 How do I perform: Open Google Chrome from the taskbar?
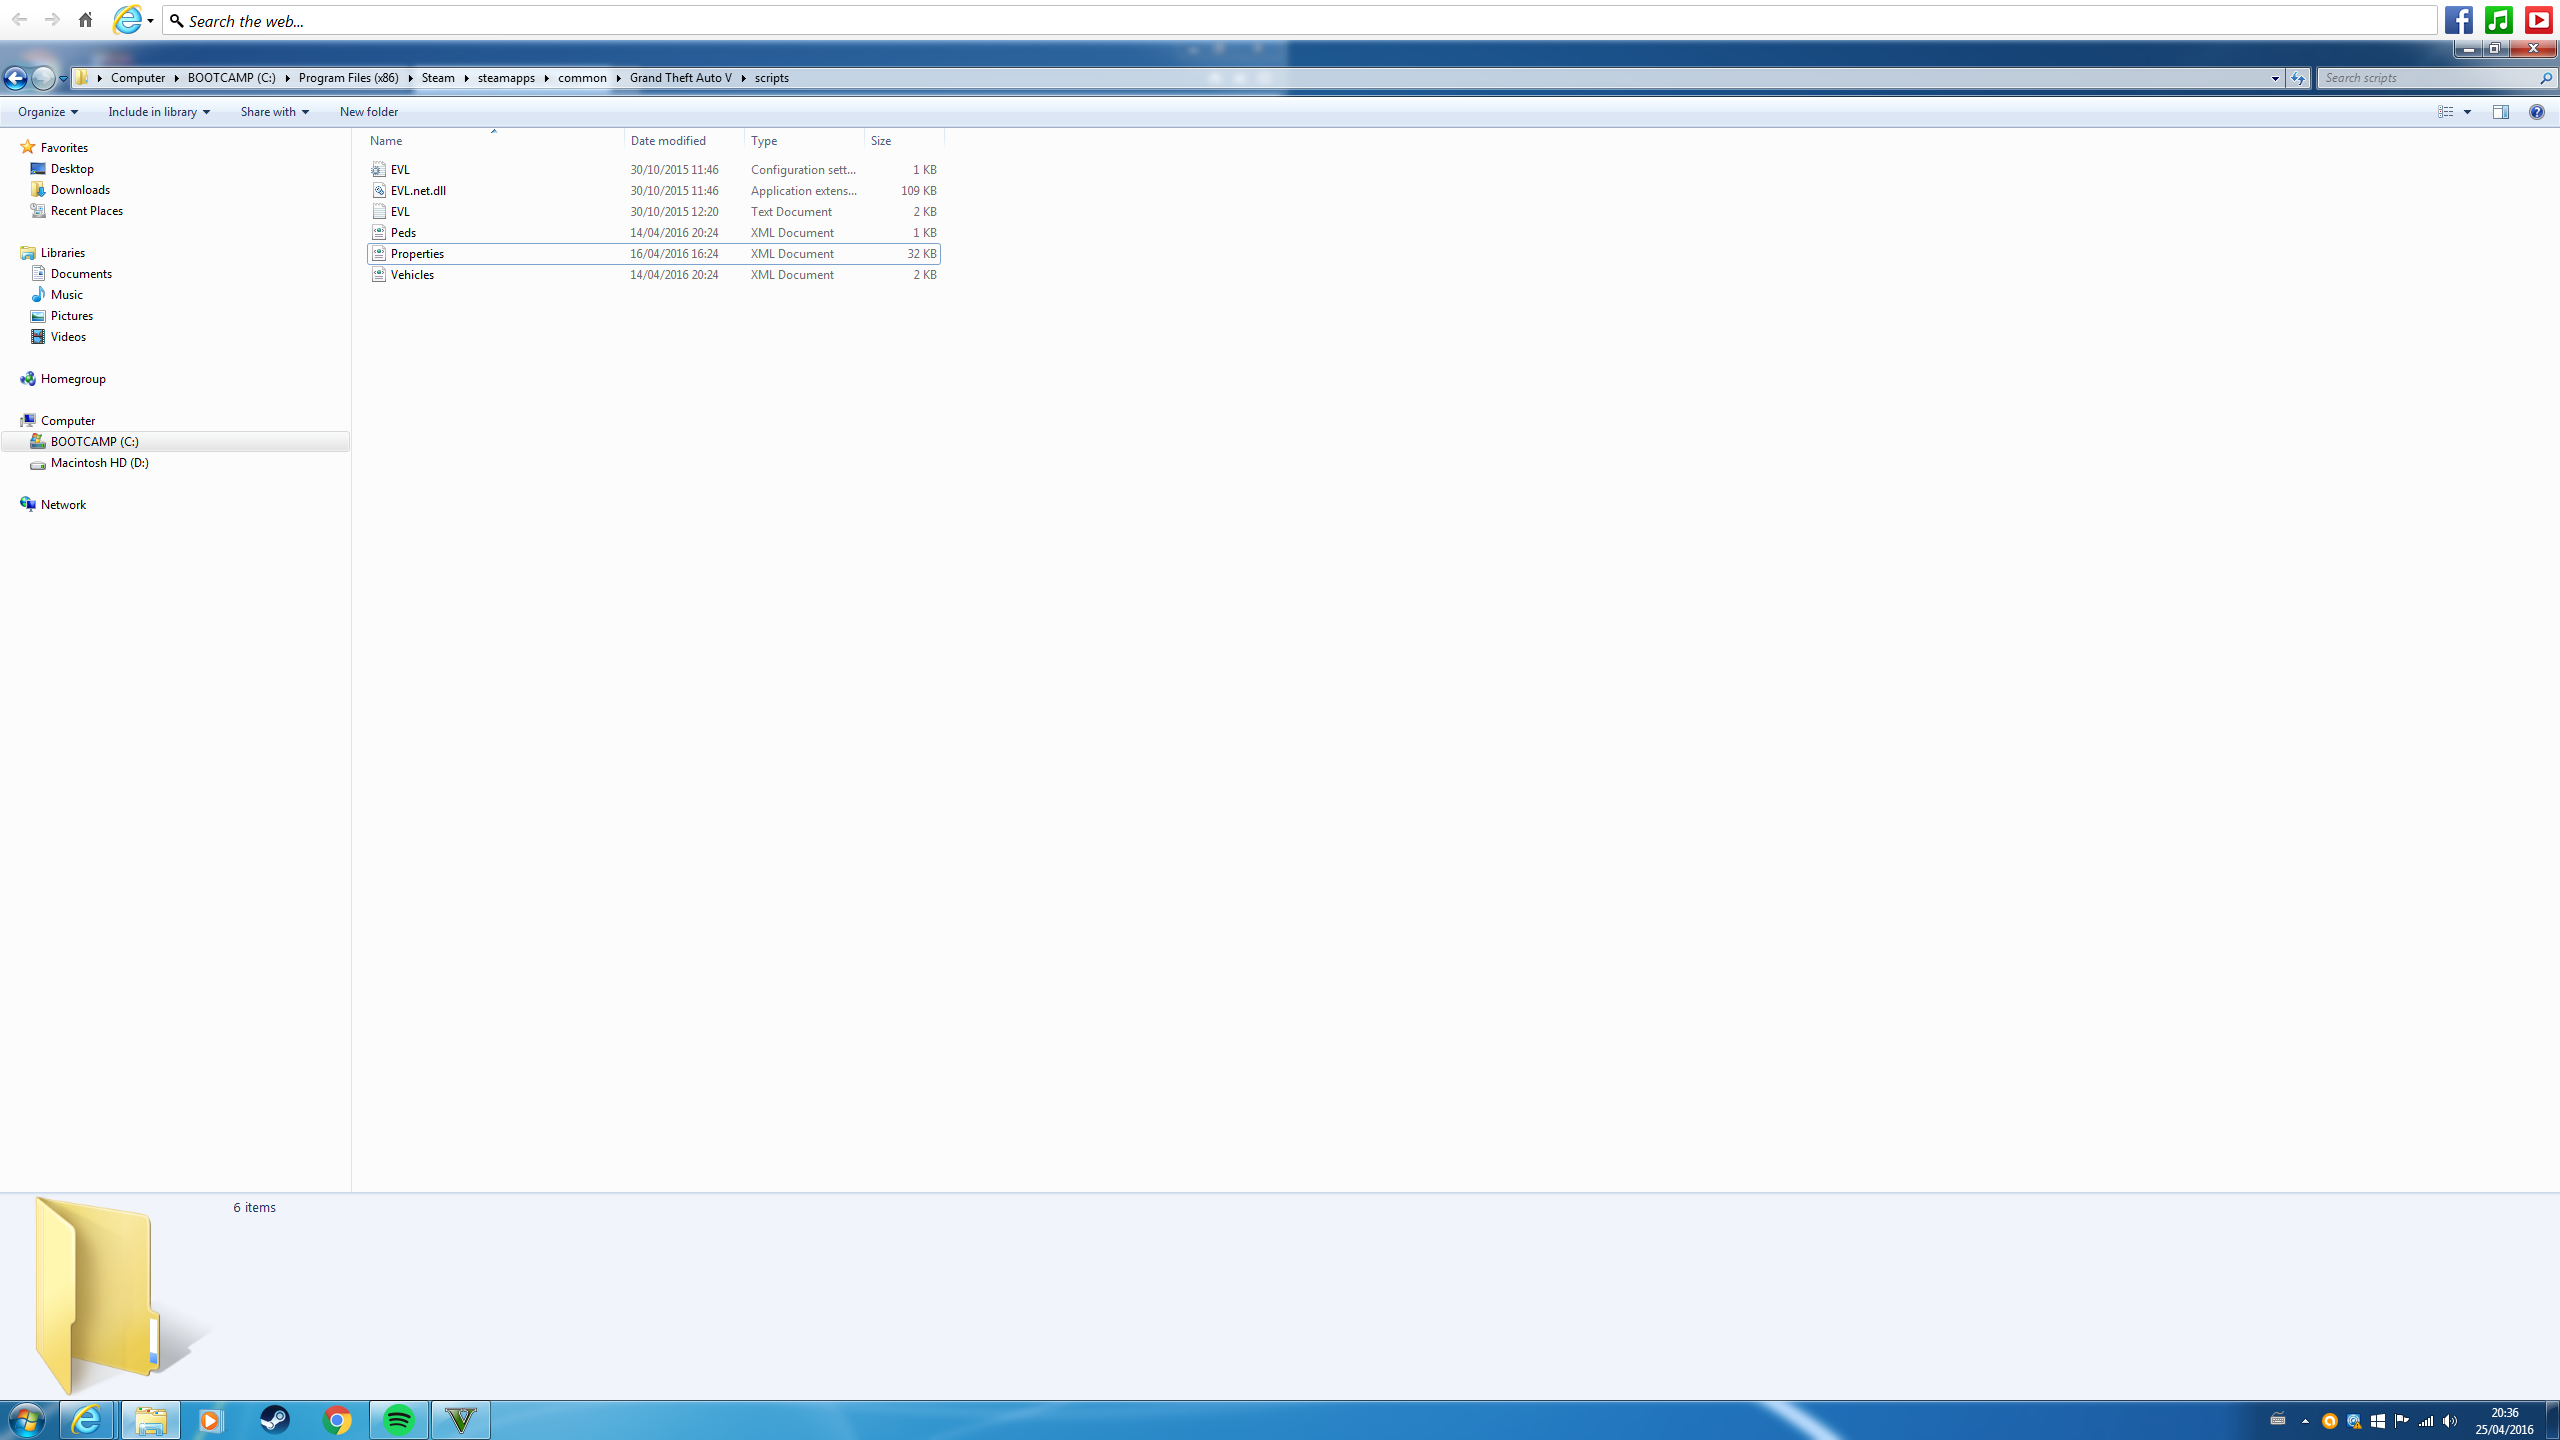pos(337,1419)
